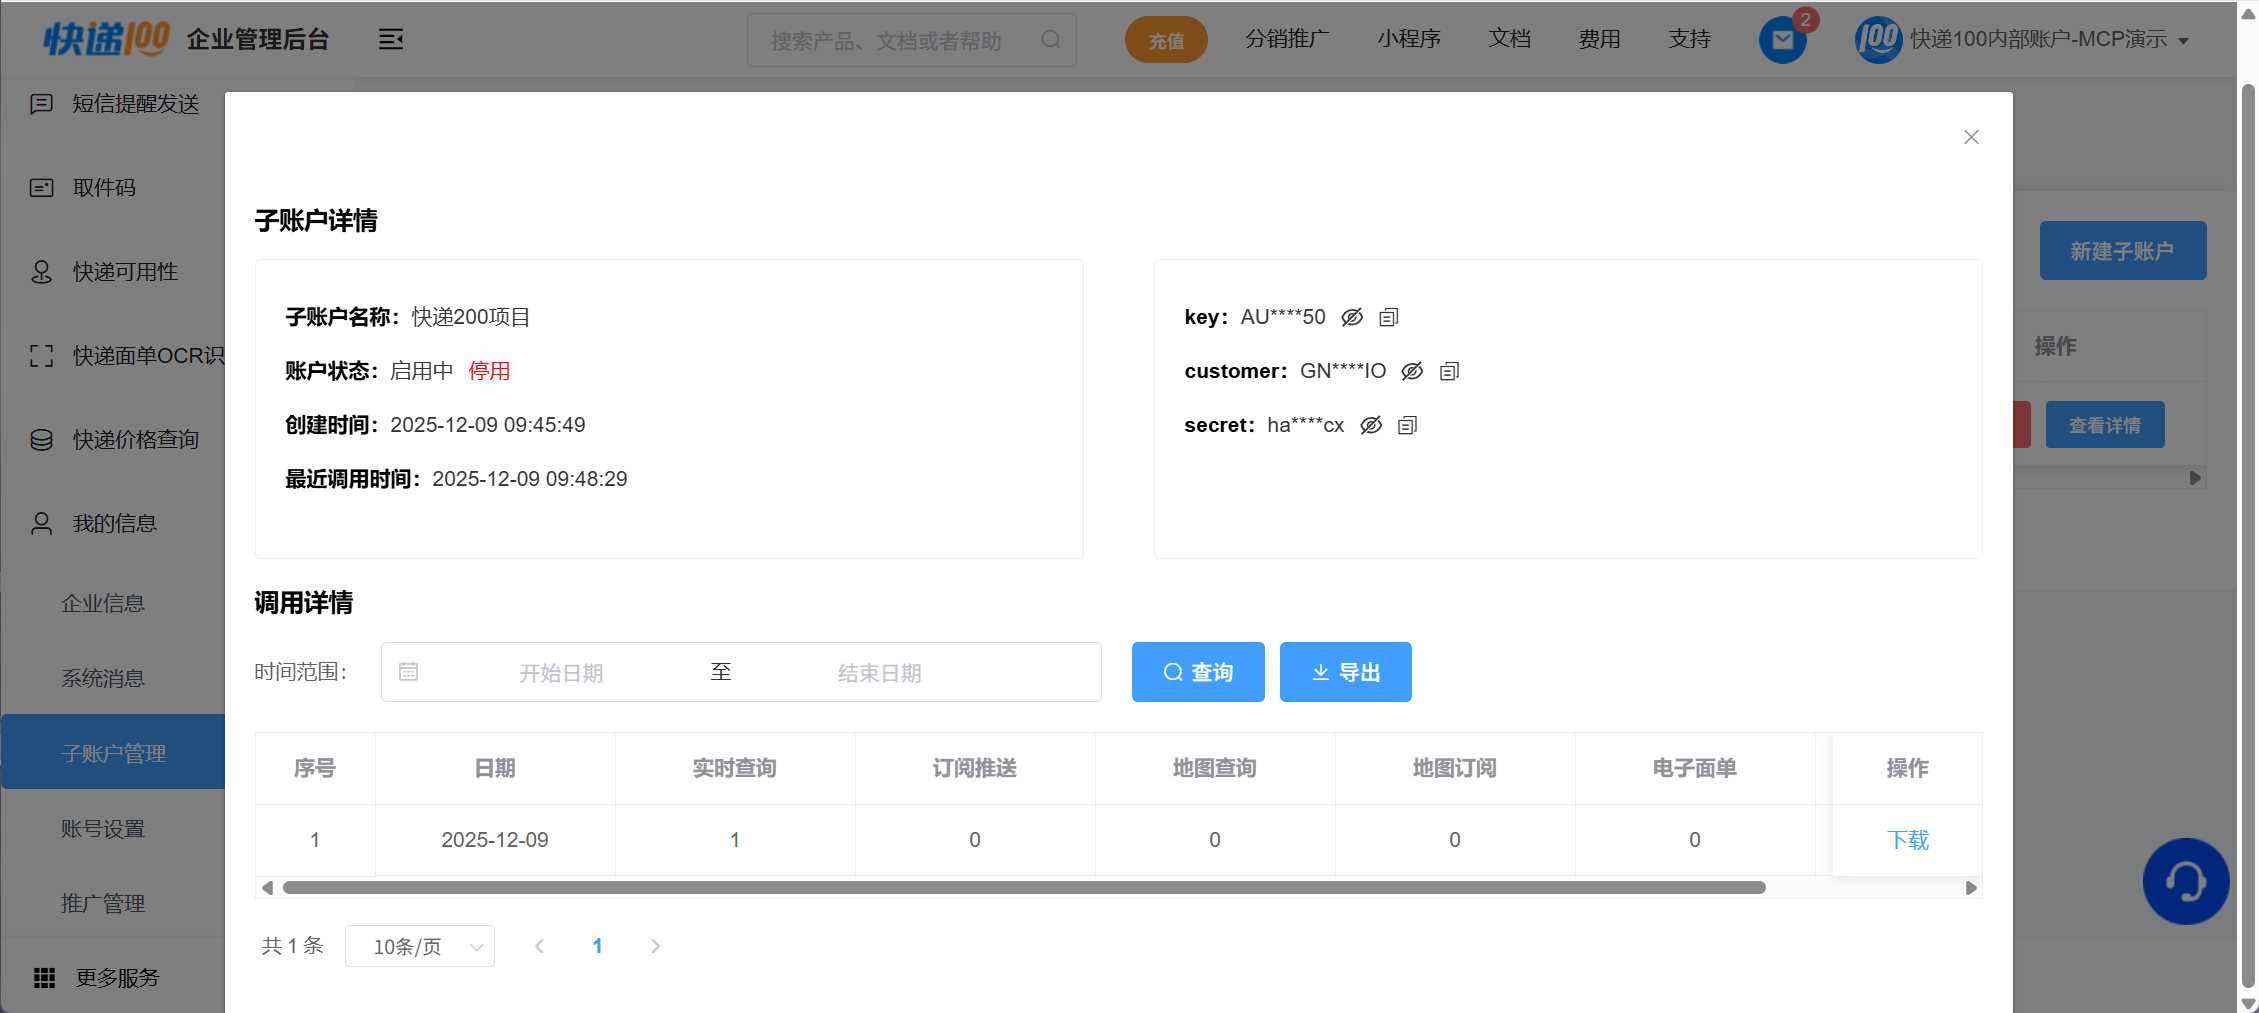This screenshot has height=1013, width=2259.
Task: Click the 下载 link for 2025-12-09
Action: tap(1907, 840)
